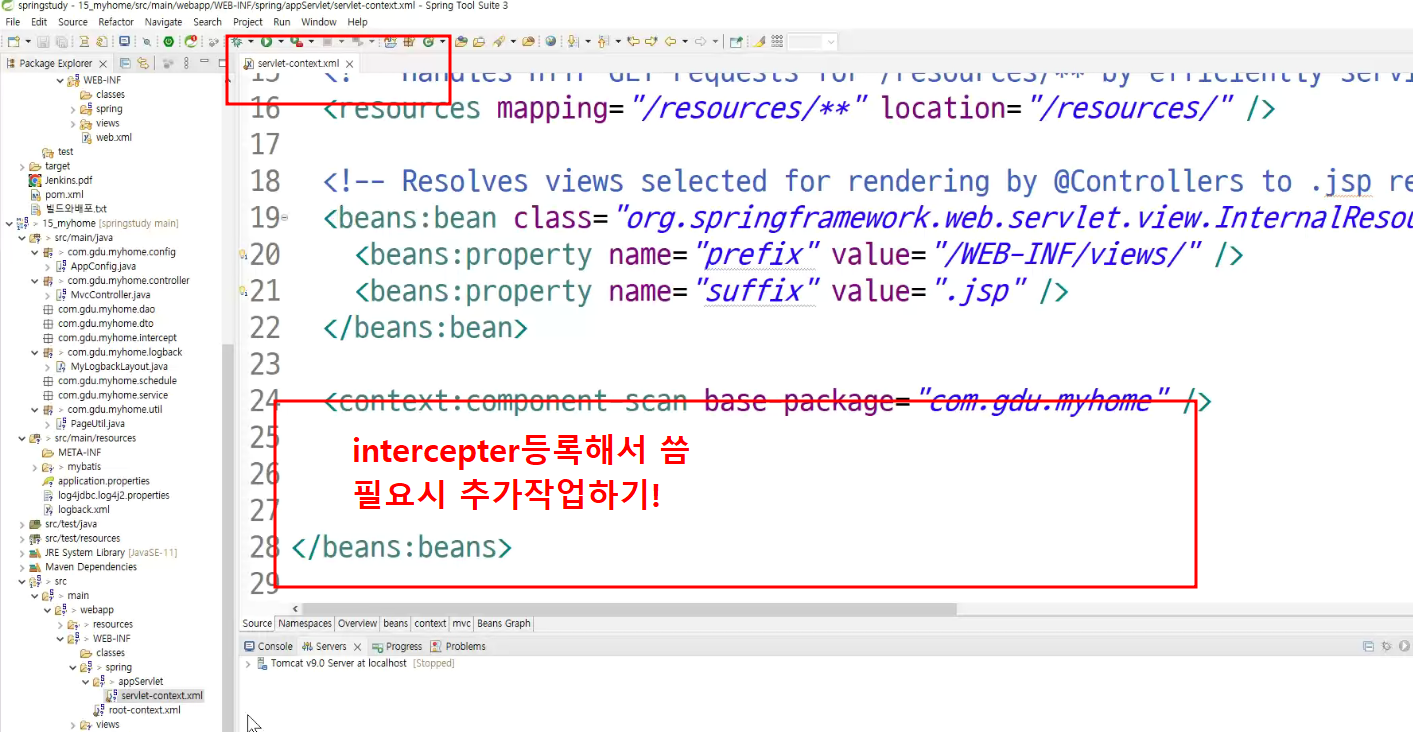The width and height of the screenshot is (1413, 732).
Task: Select Jenkins.pdf in Package Explorer
Action: click(68, 180)
